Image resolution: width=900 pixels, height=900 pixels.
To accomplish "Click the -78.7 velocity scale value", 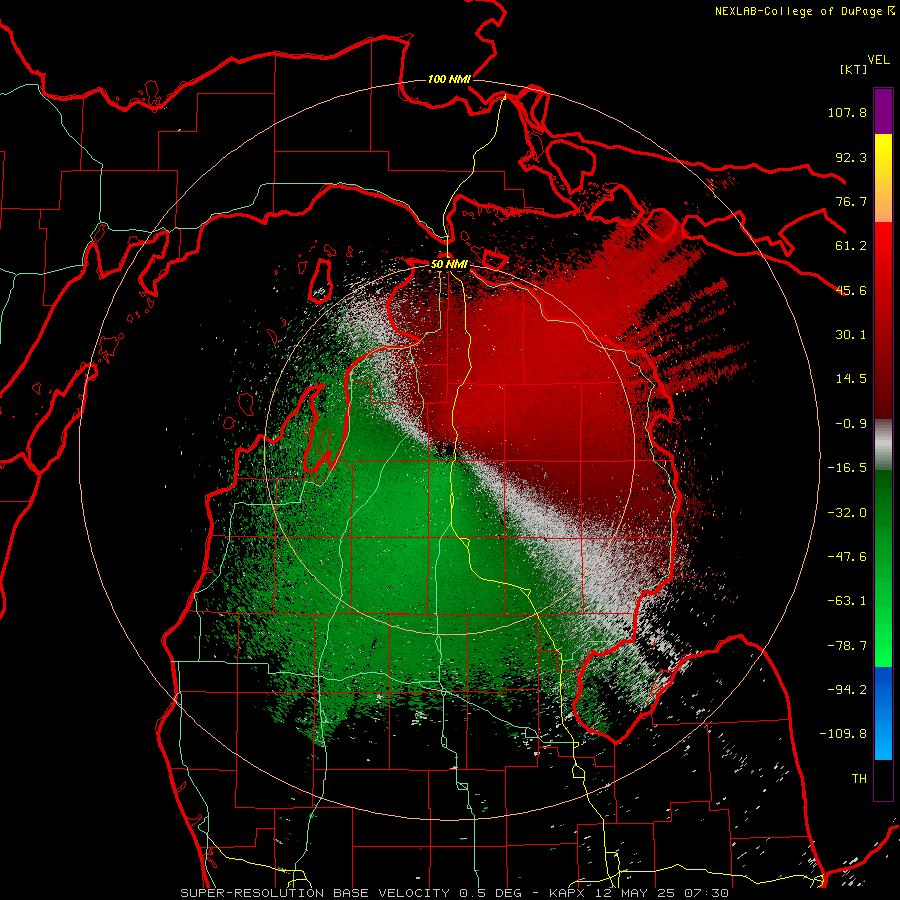I will [x=847, y=646].
